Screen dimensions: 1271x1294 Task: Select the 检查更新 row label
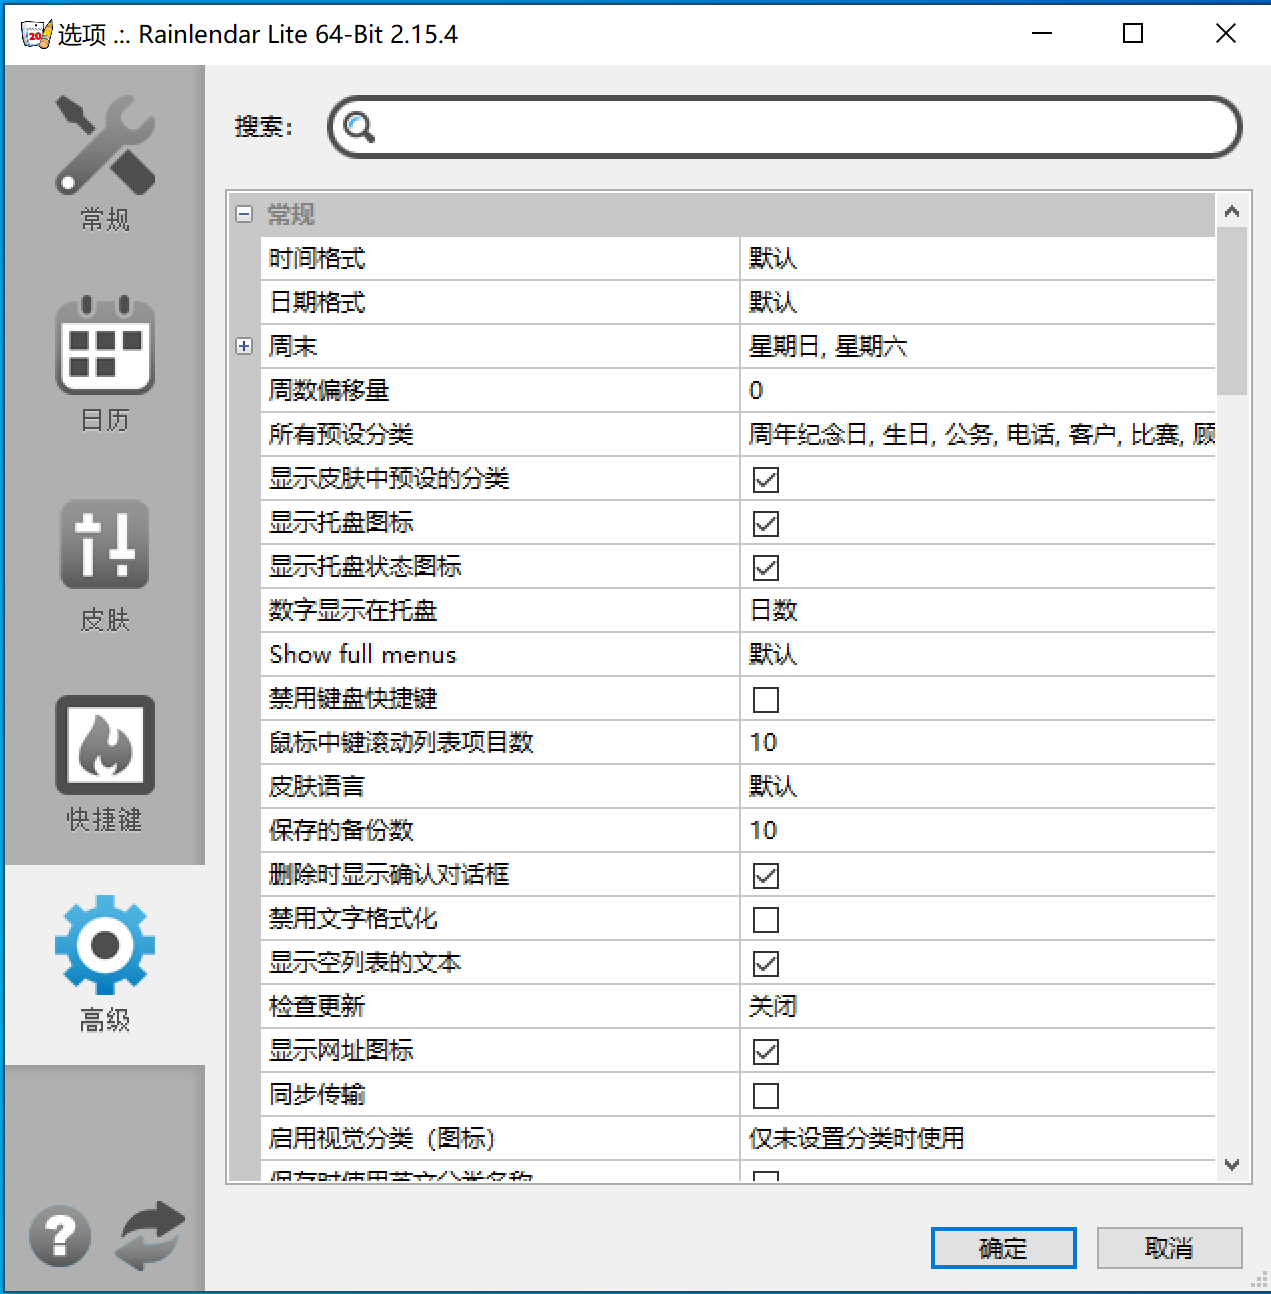pos(317,1006)
